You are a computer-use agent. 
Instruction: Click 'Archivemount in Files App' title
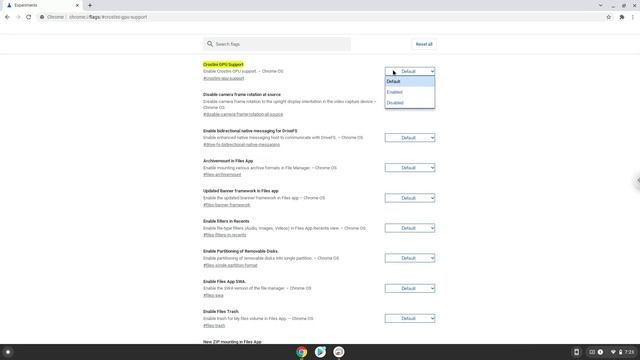coord(228,161)
